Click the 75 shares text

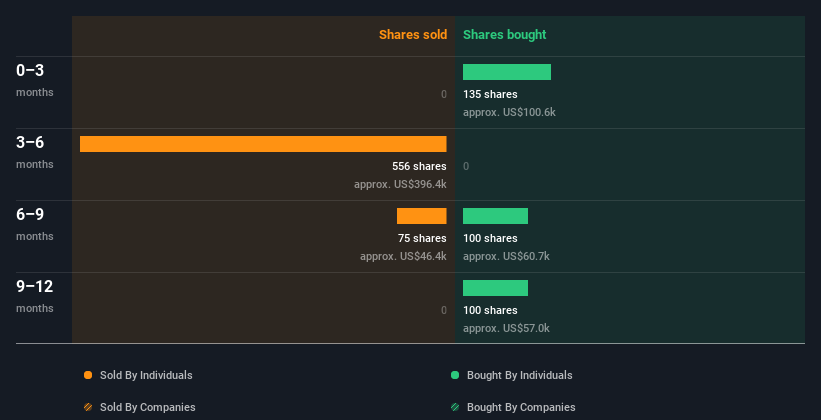(422, 238)
